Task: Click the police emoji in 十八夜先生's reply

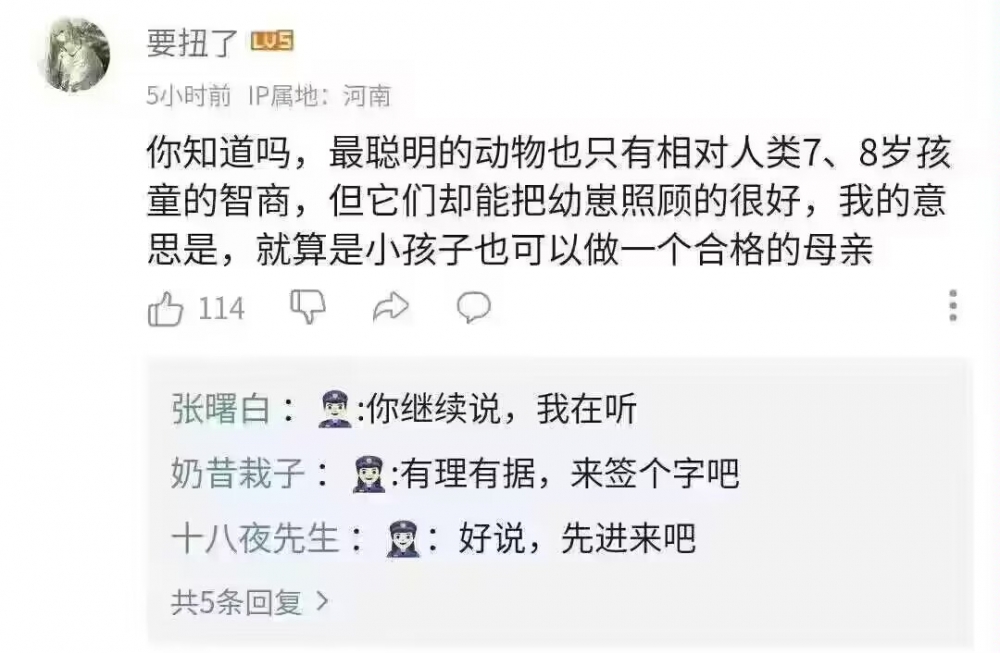Action: [403, 539]
